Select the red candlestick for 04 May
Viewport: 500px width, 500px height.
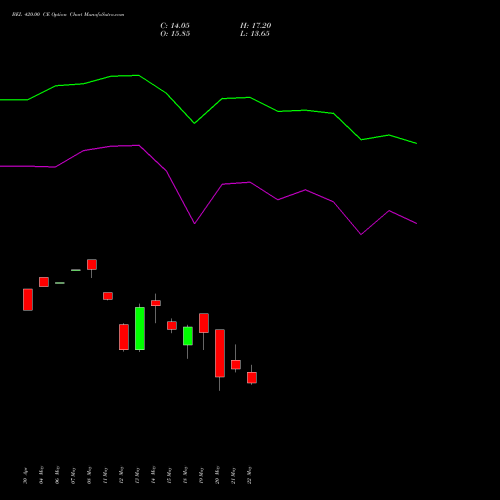click(44, 282)
